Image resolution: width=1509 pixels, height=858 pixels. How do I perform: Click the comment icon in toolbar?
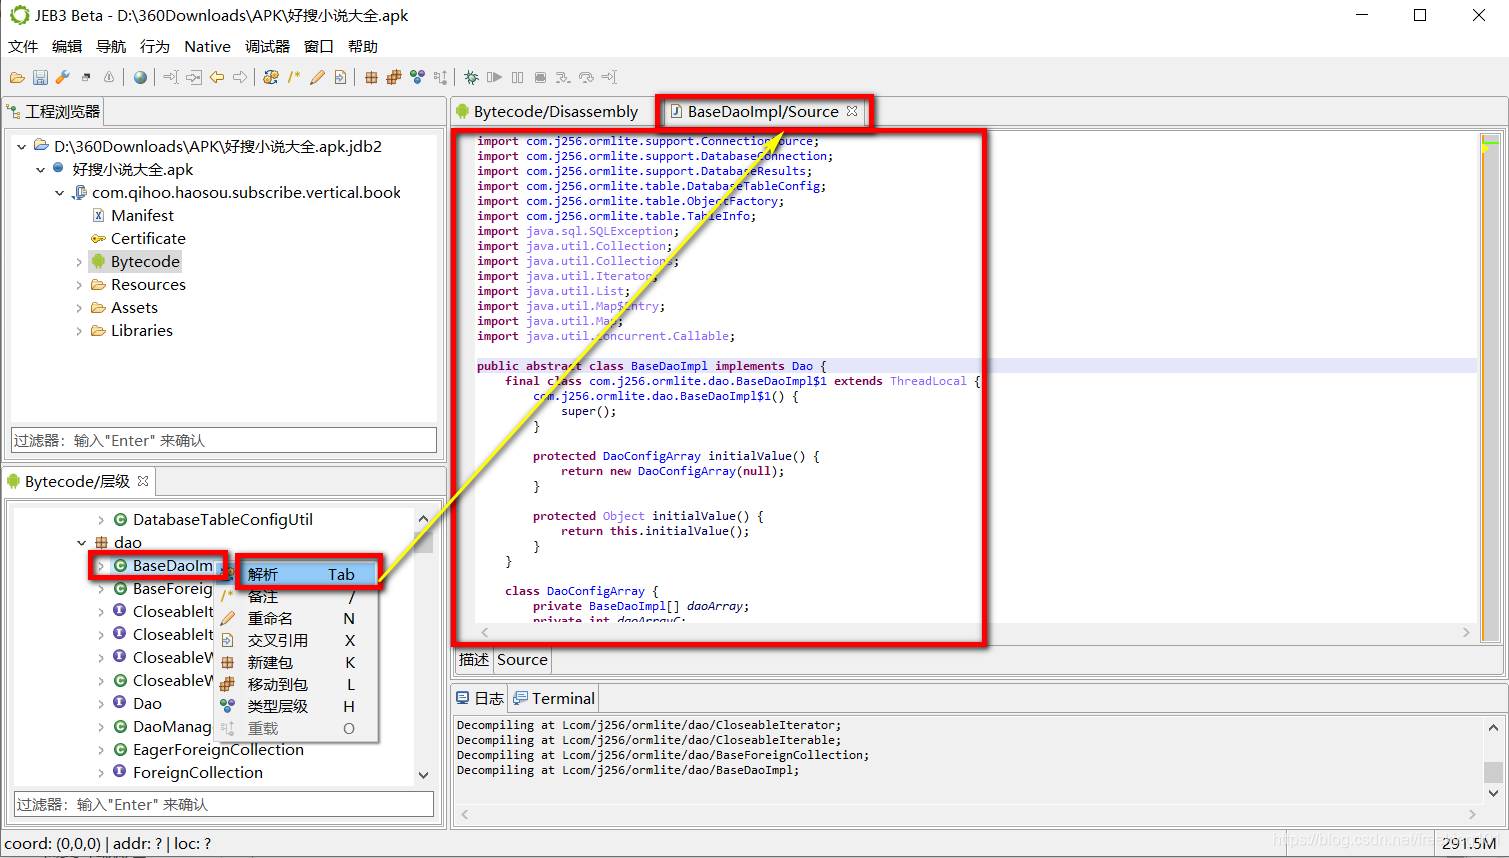(294, 77)
